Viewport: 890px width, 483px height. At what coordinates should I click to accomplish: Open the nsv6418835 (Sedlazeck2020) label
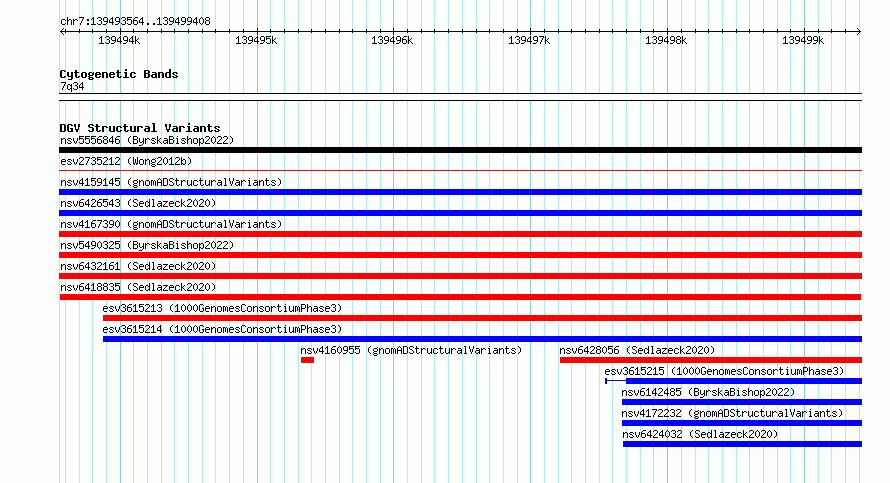click(138, 287)
